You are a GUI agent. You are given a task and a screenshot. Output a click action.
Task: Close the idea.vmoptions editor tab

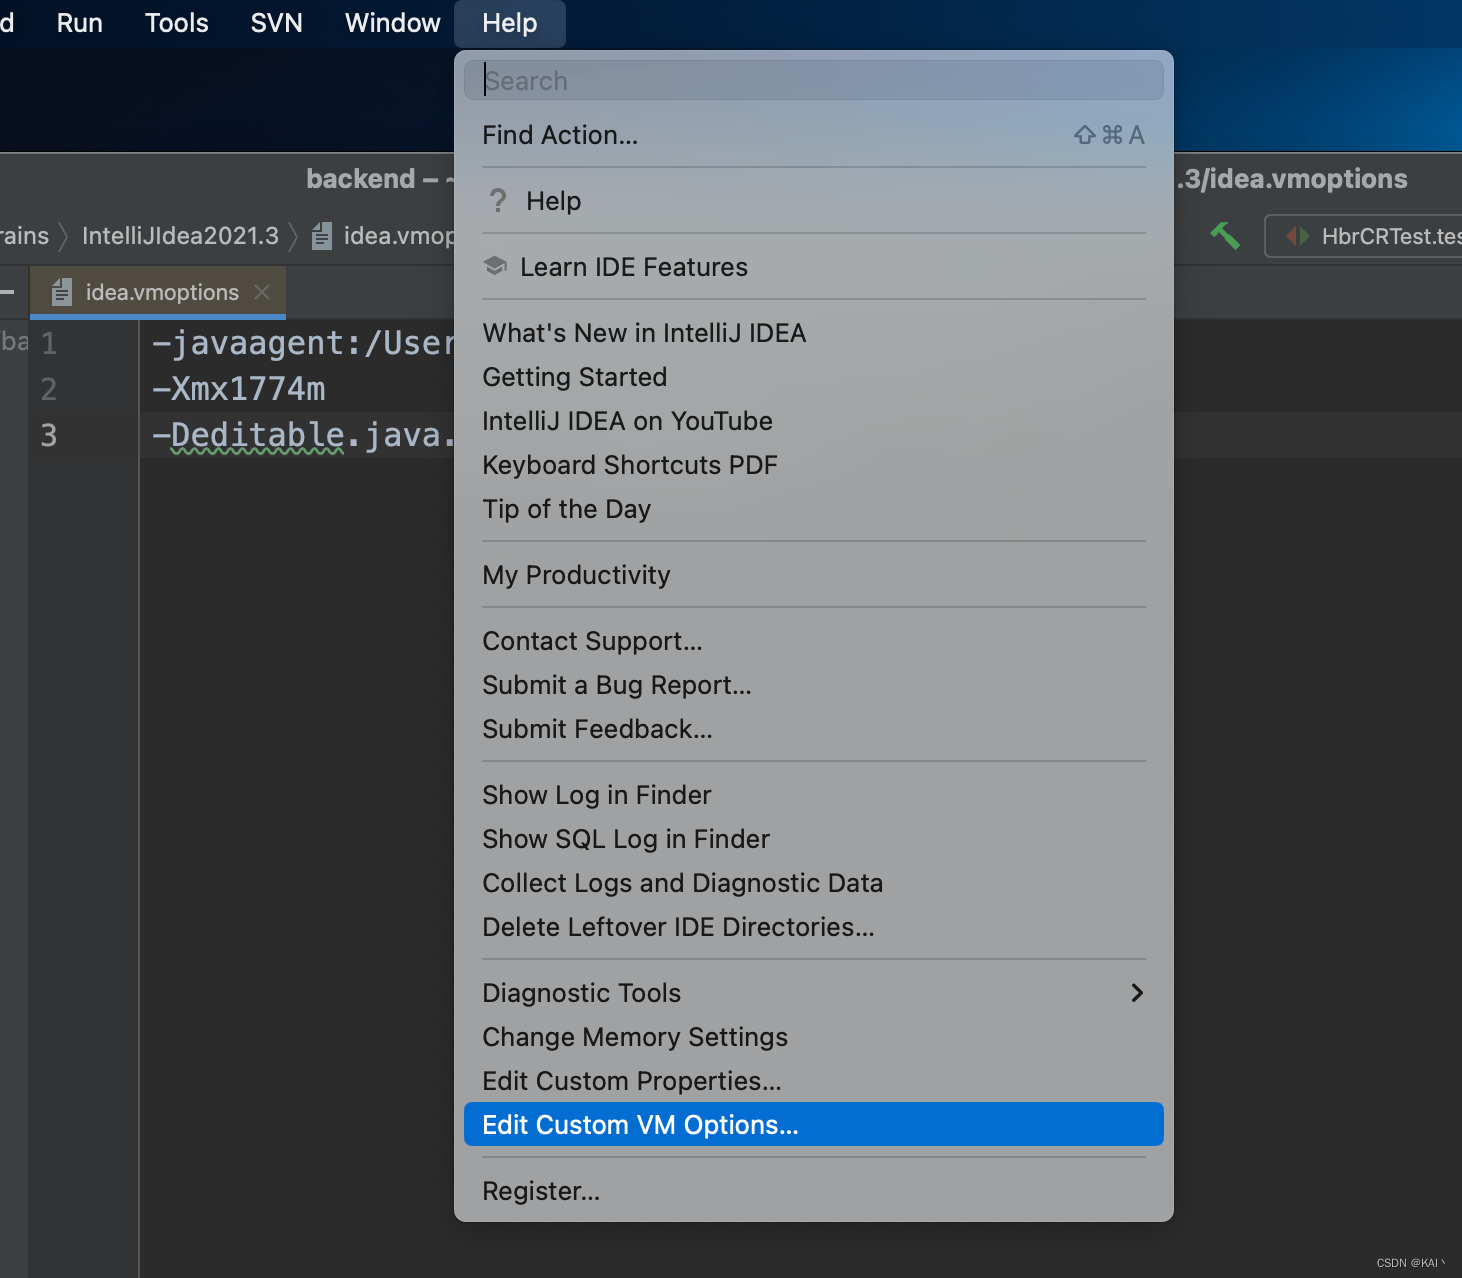262,292
